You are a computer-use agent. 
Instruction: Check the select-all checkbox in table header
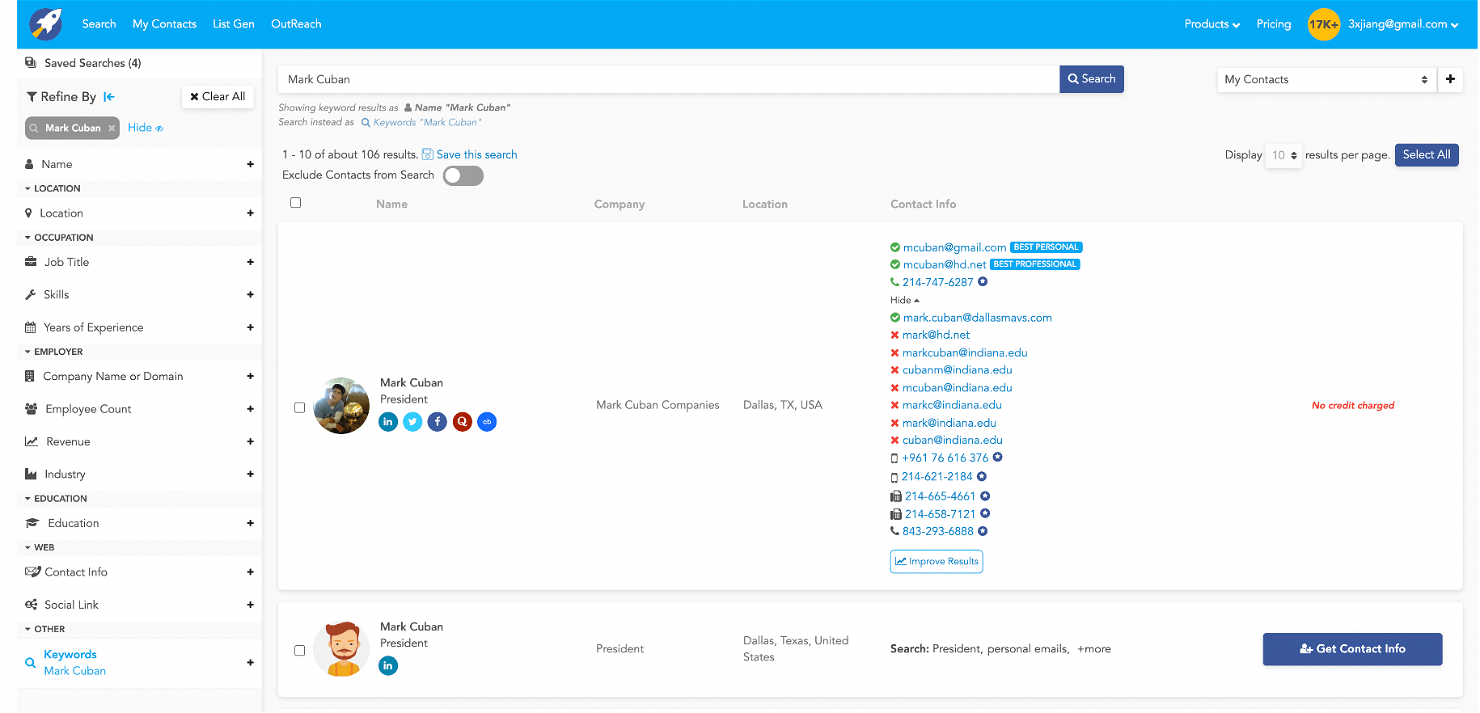pos(295,203)
